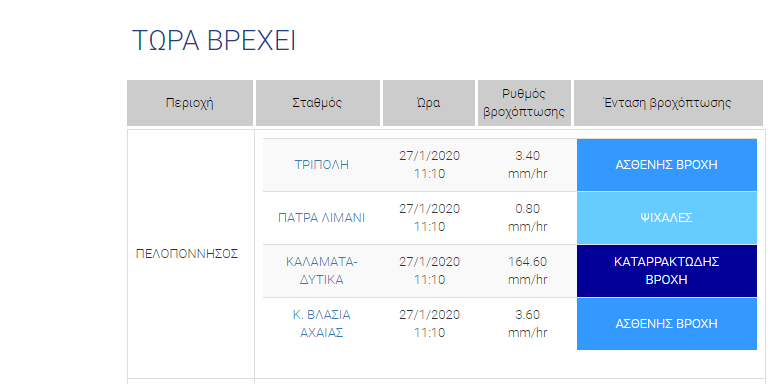Image resolution: width=771 pixels, height=384 pixels.
Task: Click the Ένταση βροχόπτωσης column header
Action: 668,103
